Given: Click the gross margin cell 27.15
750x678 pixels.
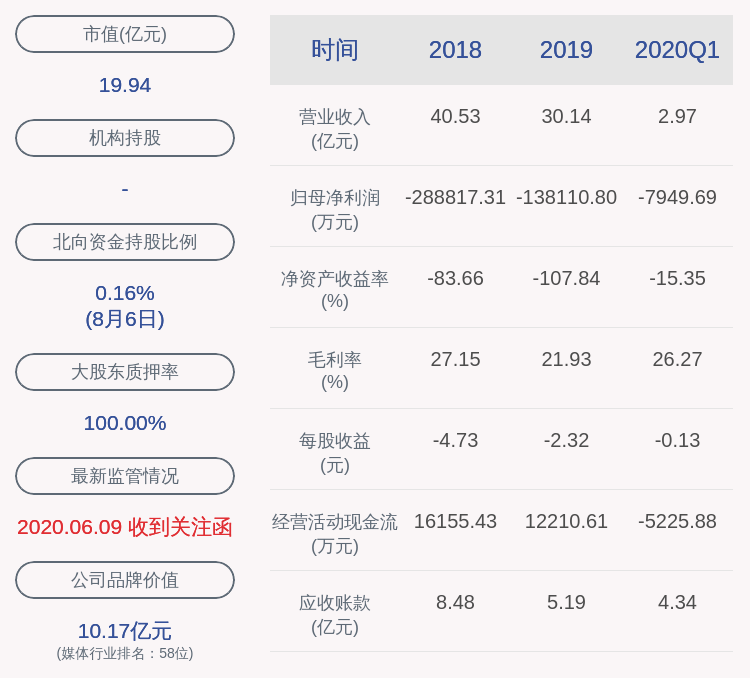Looking at the screenshot, I should (x=455, y=360).
